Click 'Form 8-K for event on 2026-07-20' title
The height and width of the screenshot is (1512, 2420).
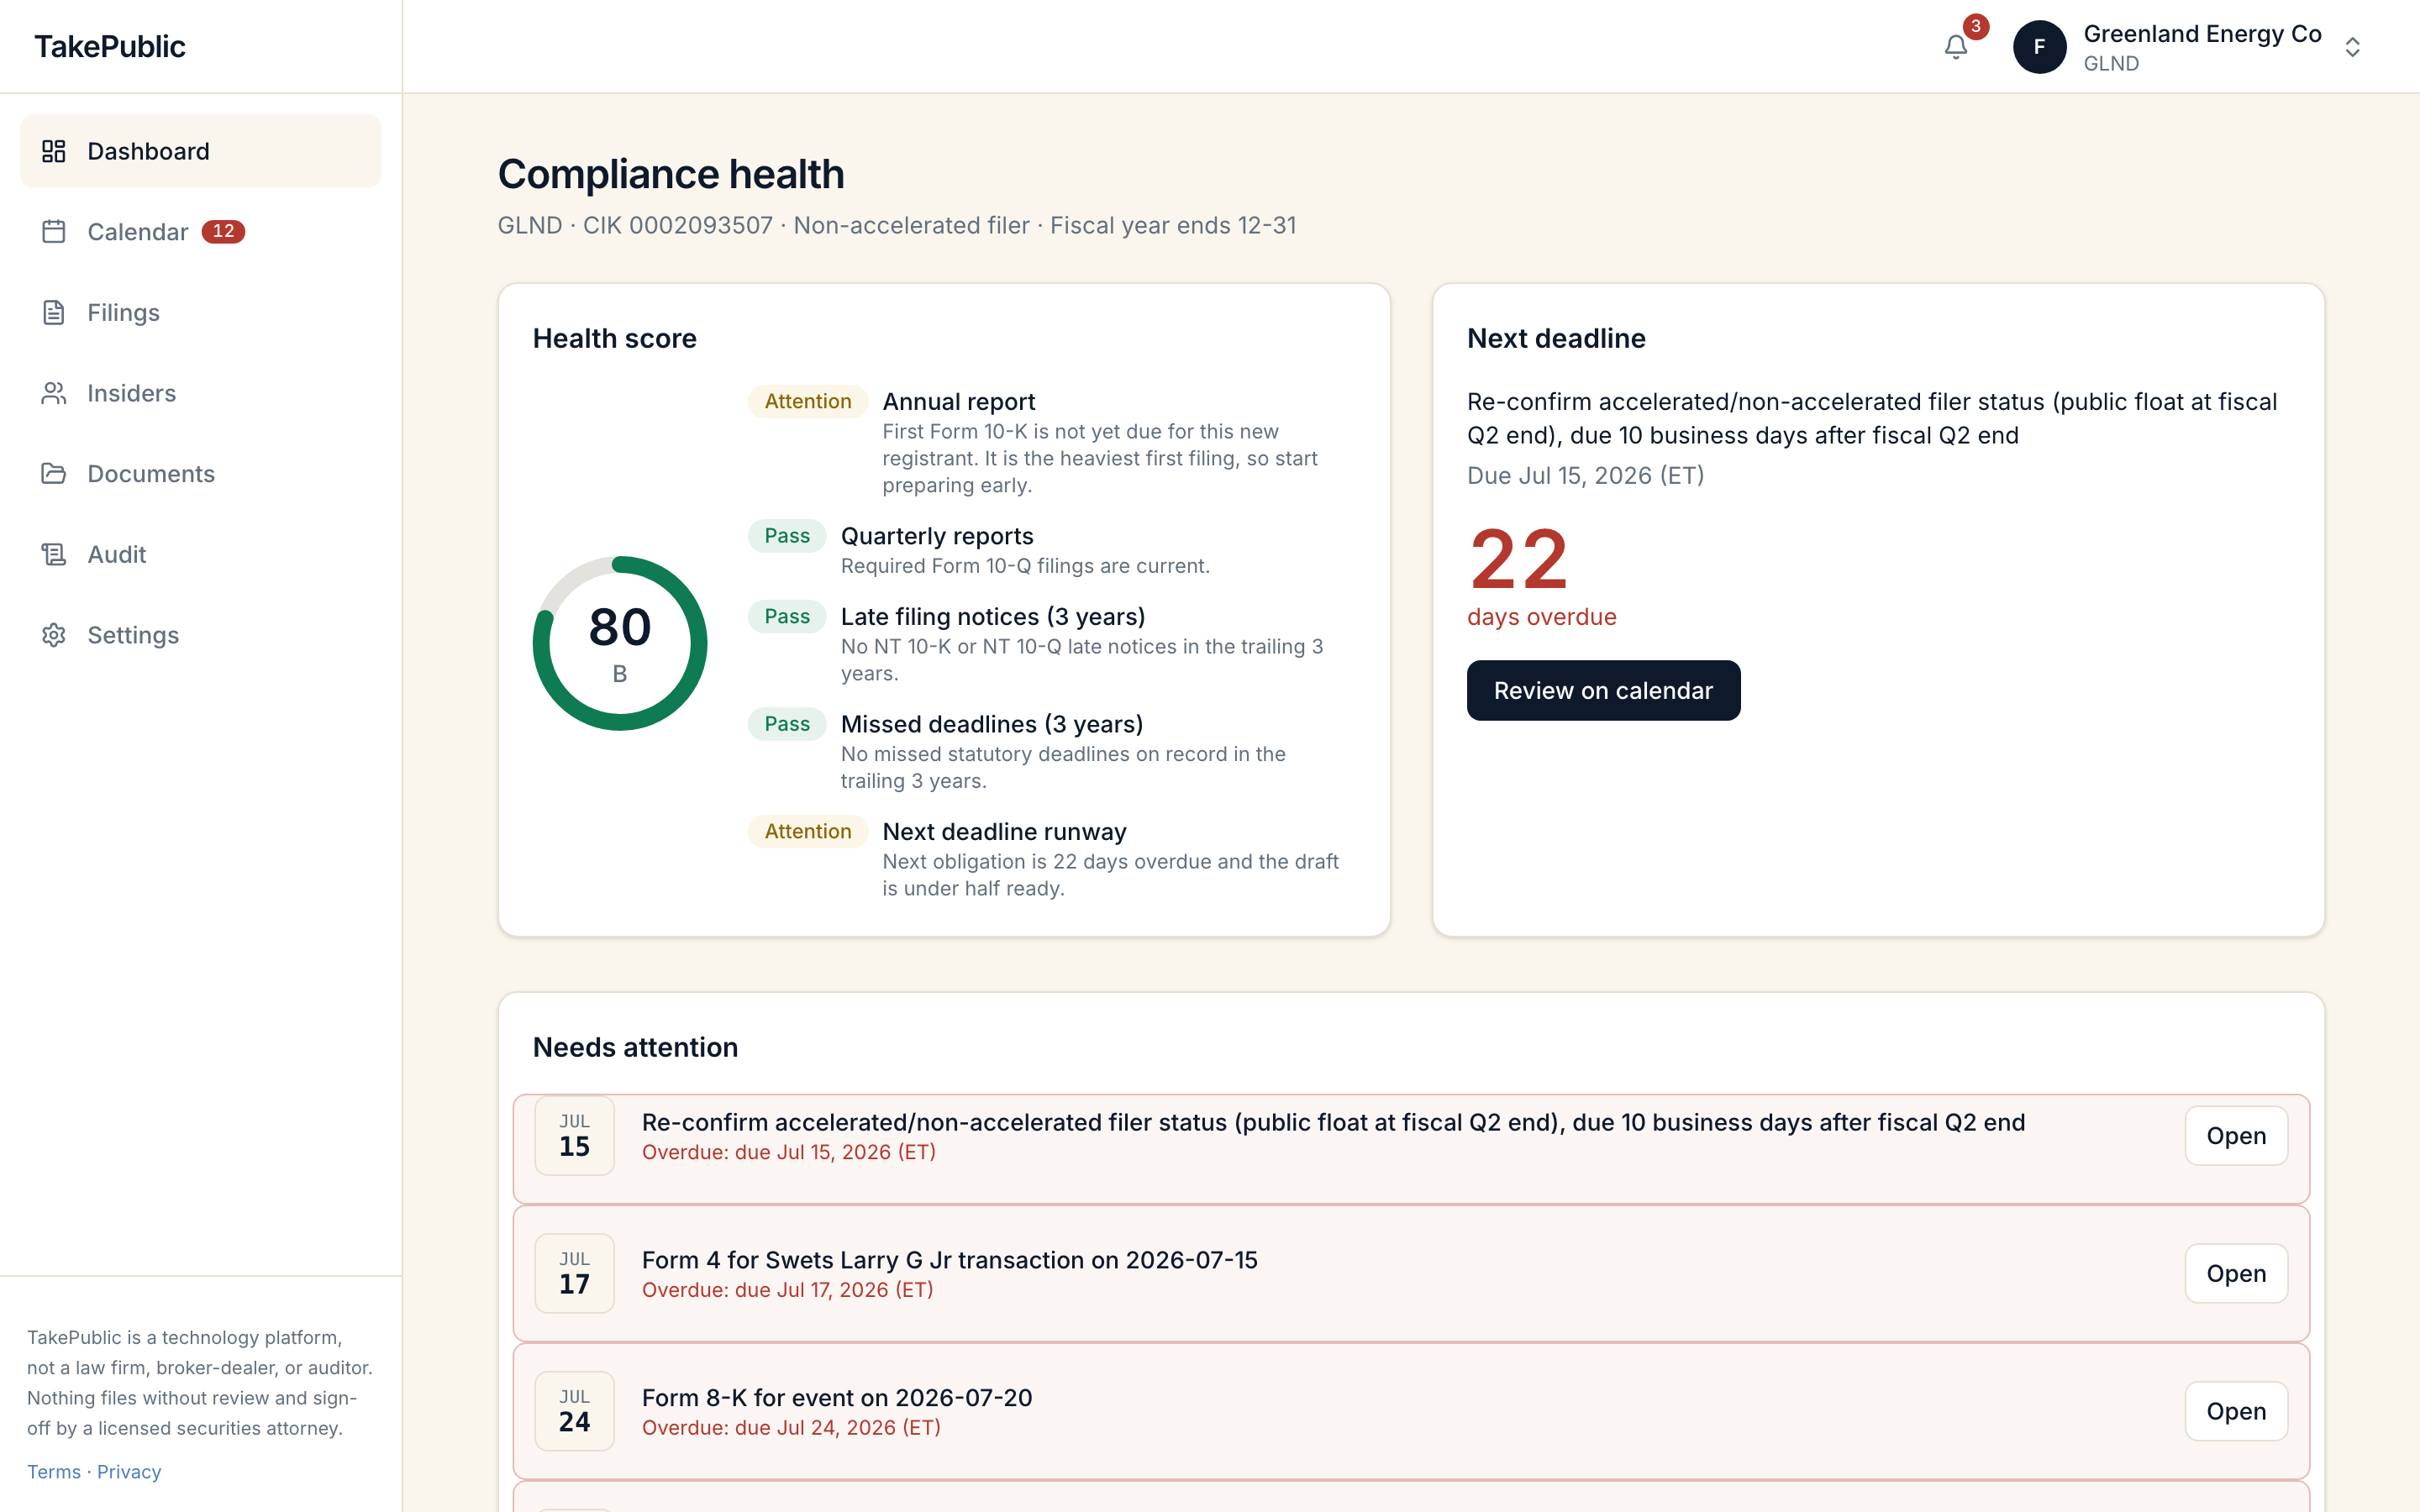tap(837, 1397)
